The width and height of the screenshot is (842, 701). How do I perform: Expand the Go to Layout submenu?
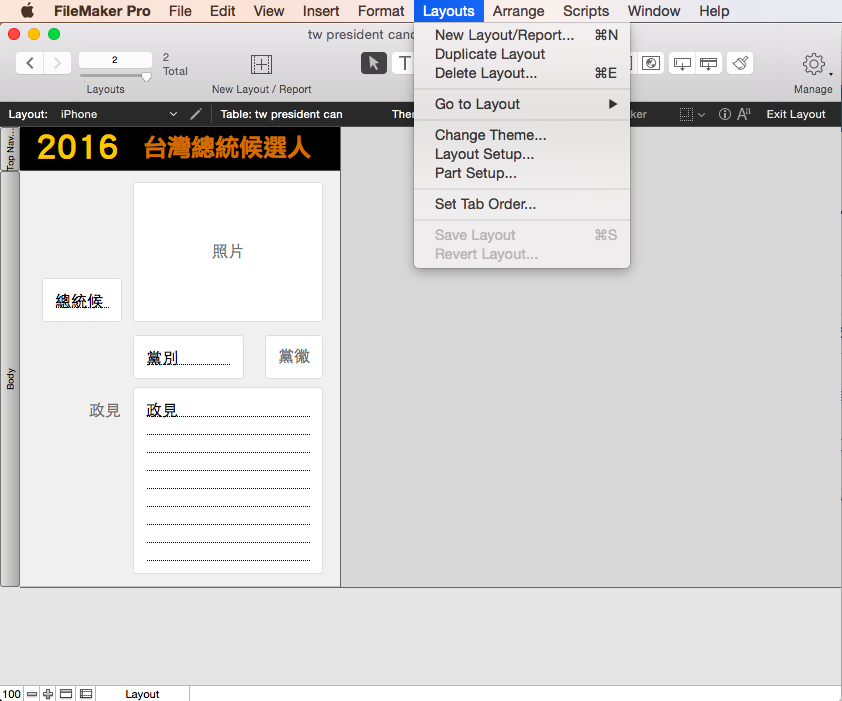pyautogui.click(x=477, y=104)
